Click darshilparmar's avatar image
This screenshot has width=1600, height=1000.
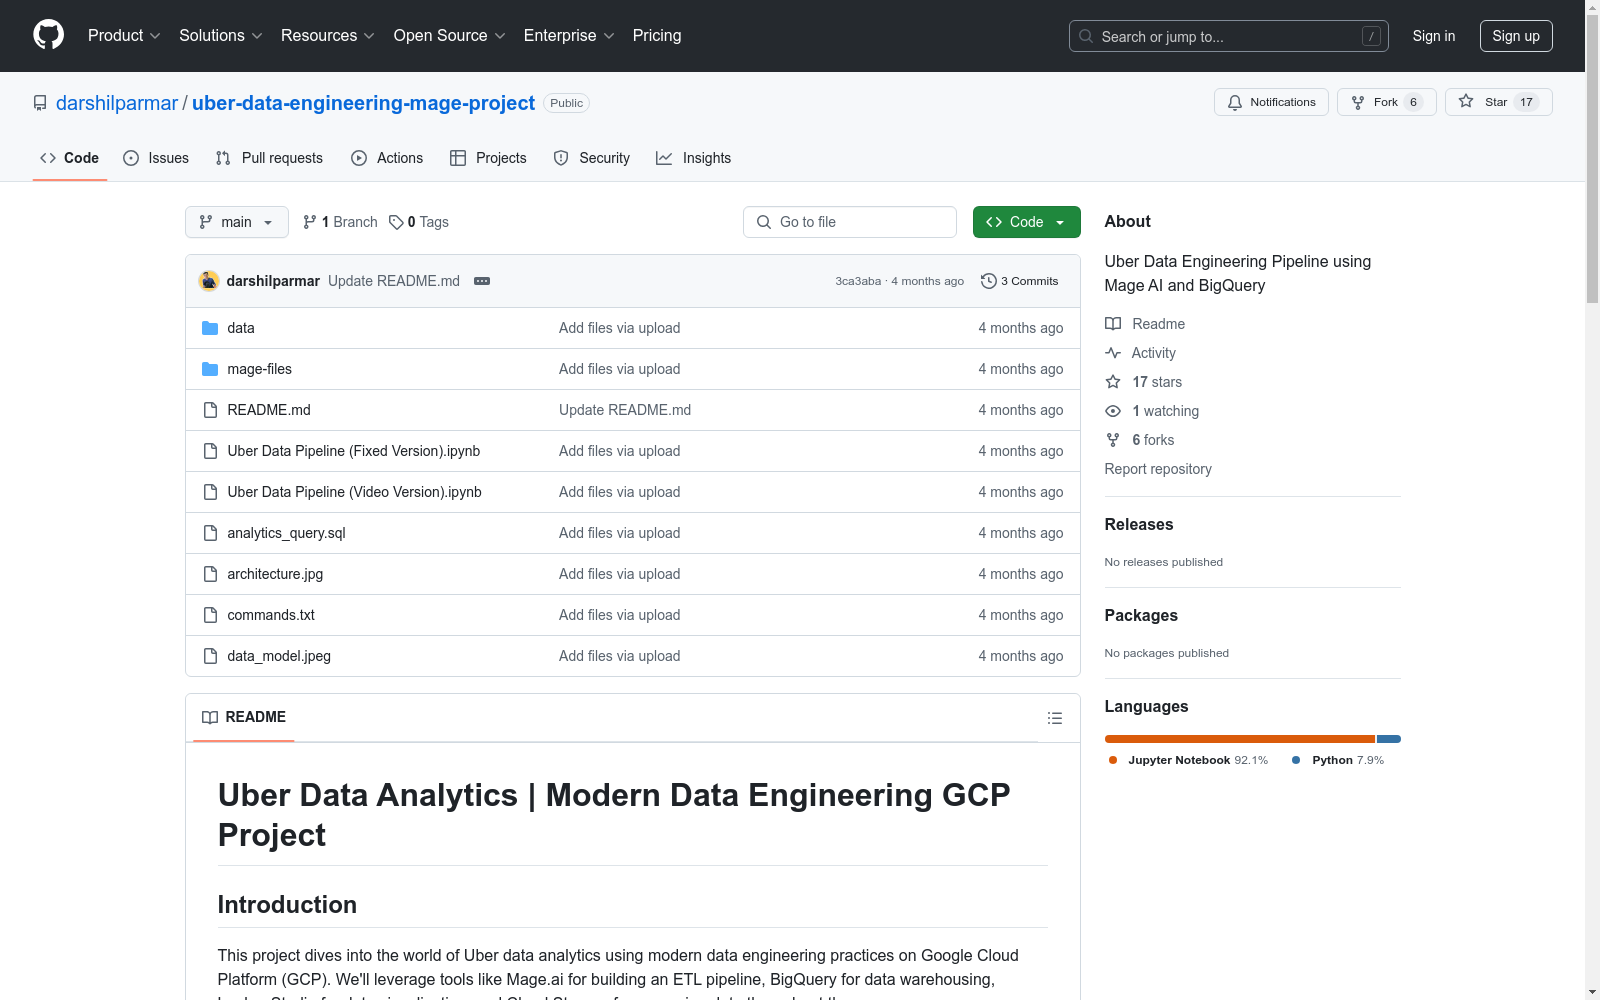(x=209, y=281)
